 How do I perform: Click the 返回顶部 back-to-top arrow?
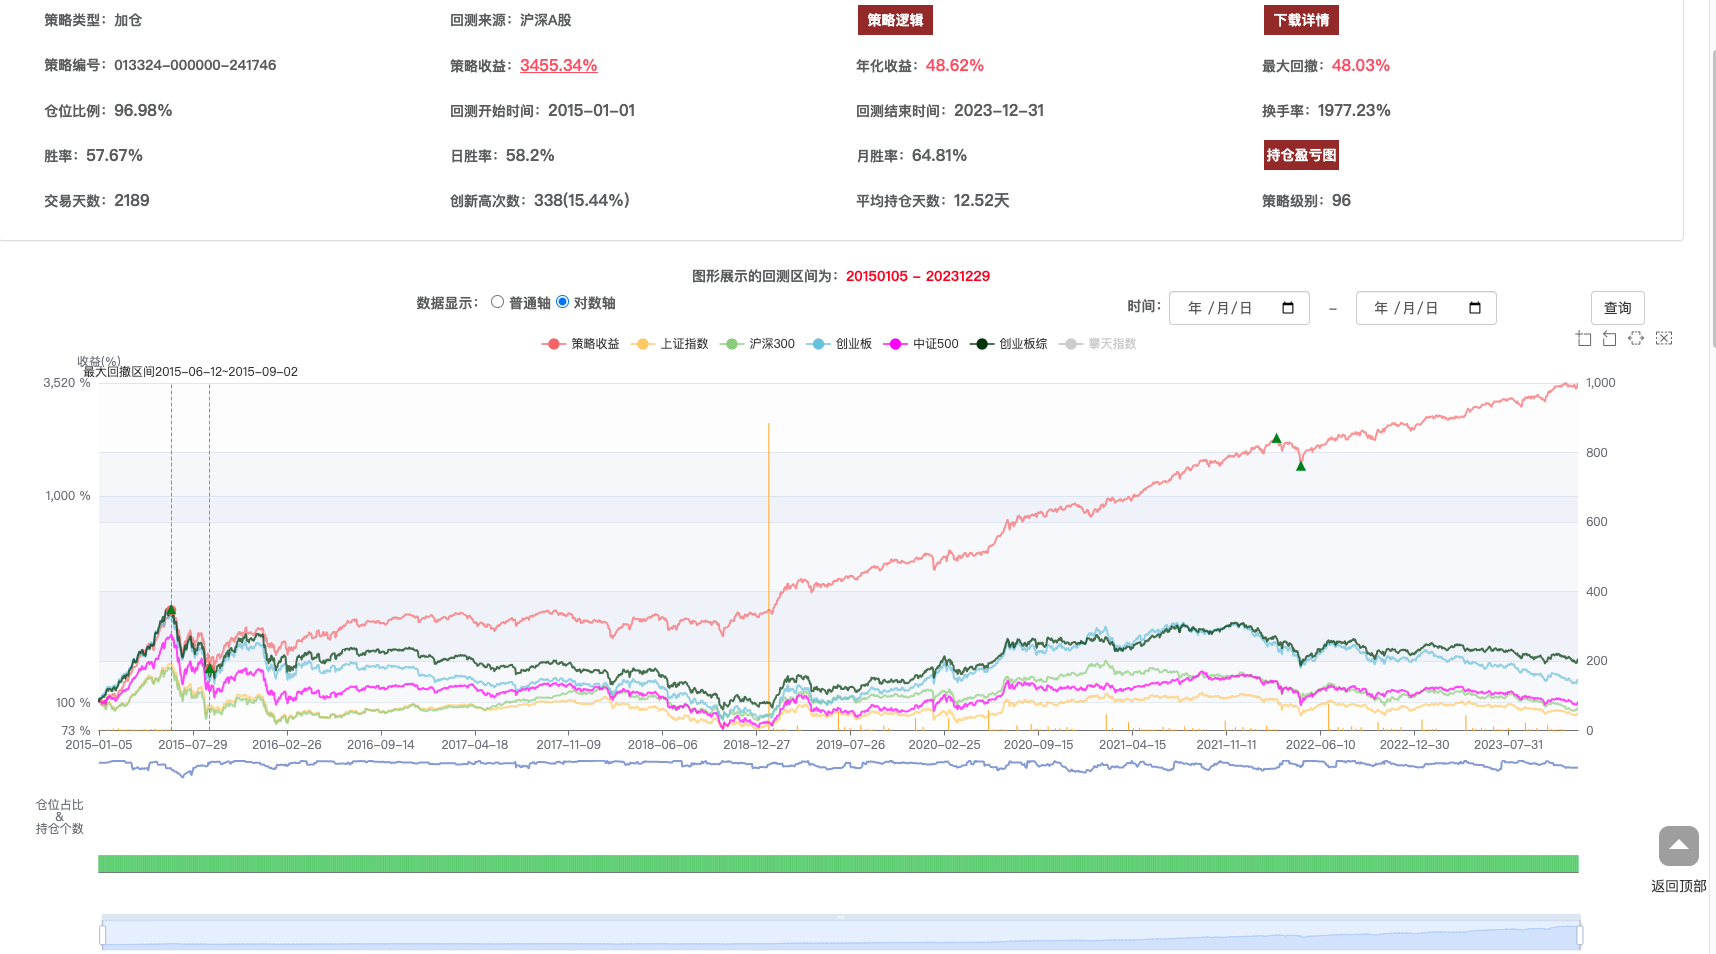pos(1679,846)
